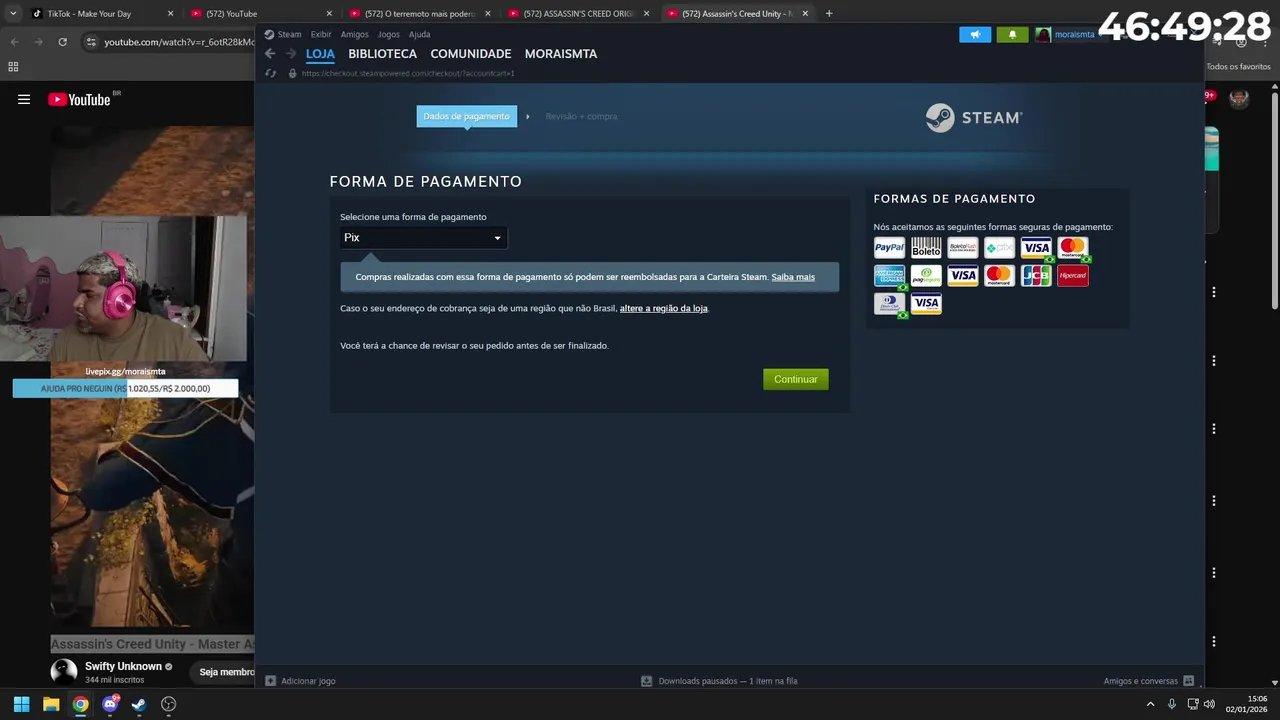Open Discord from the taskbar
Screen dimensions: 1280x720
point(110,704)
